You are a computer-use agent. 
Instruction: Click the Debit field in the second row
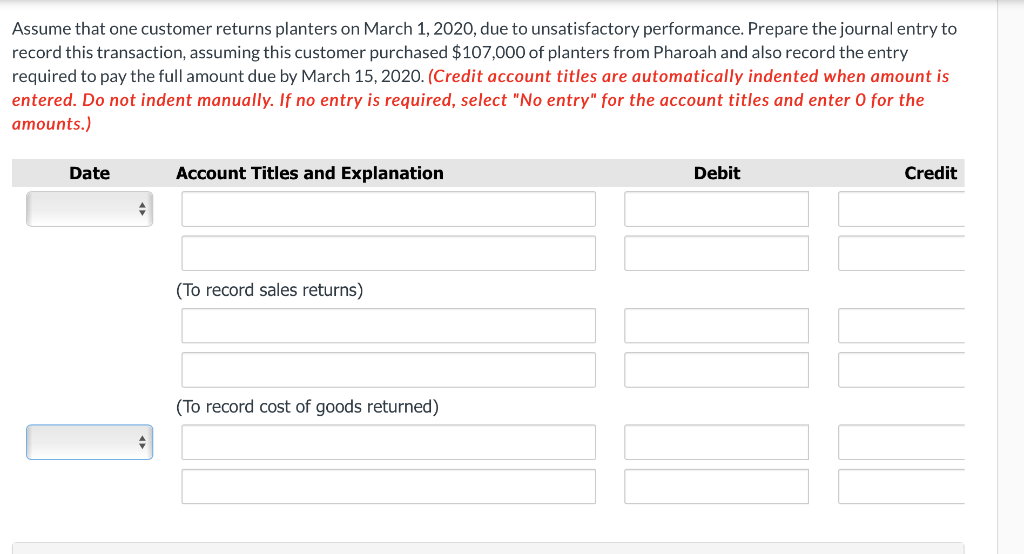pyautogui.click(x=716, y=253)
